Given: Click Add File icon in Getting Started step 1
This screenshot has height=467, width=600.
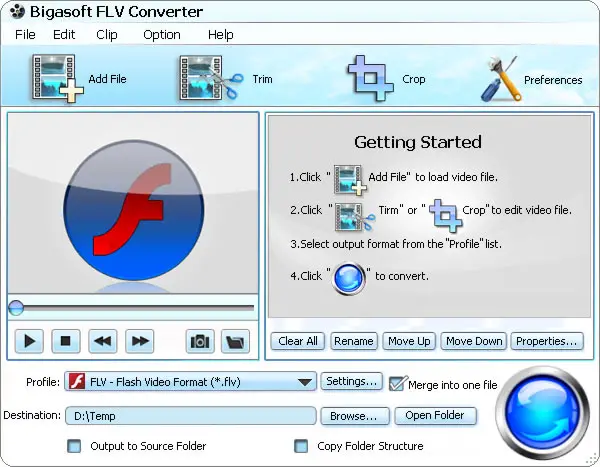Looking at the screenshot, I should click(x=350, y=179).
